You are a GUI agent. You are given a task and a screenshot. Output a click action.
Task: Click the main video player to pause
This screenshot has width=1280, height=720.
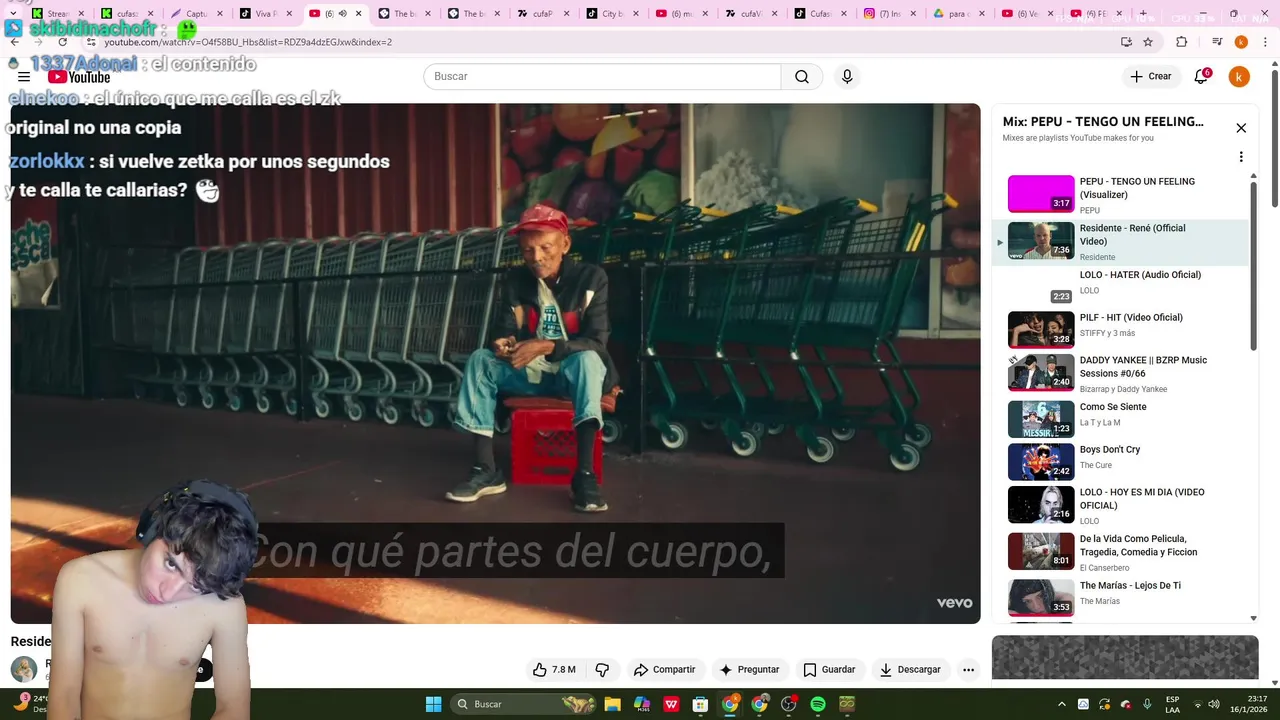495,363
